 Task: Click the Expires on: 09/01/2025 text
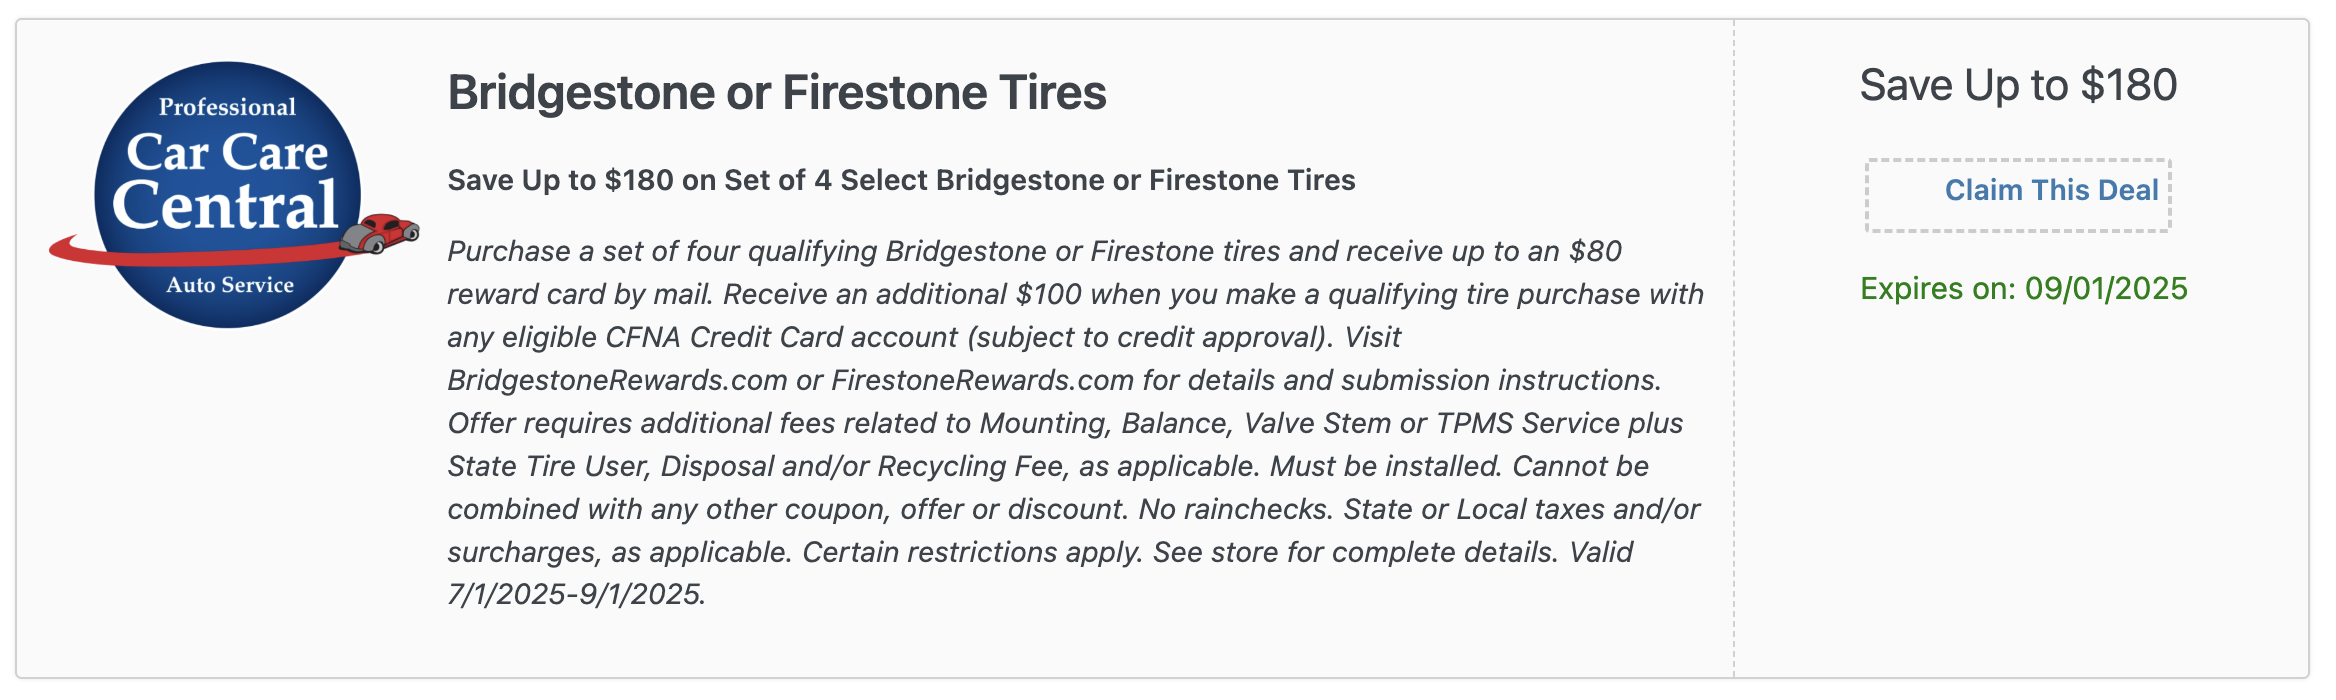[2024, 288]
